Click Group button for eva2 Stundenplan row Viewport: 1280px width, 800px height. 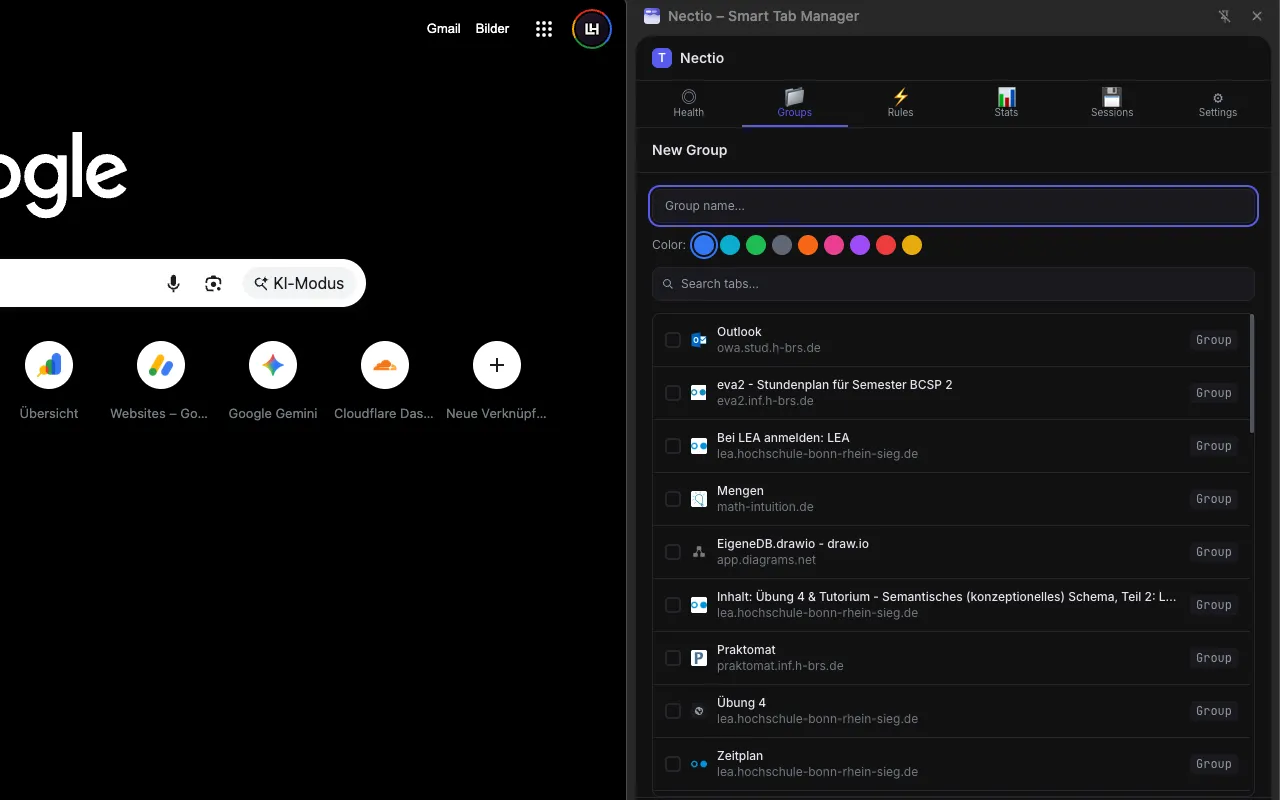(1214, 393)
